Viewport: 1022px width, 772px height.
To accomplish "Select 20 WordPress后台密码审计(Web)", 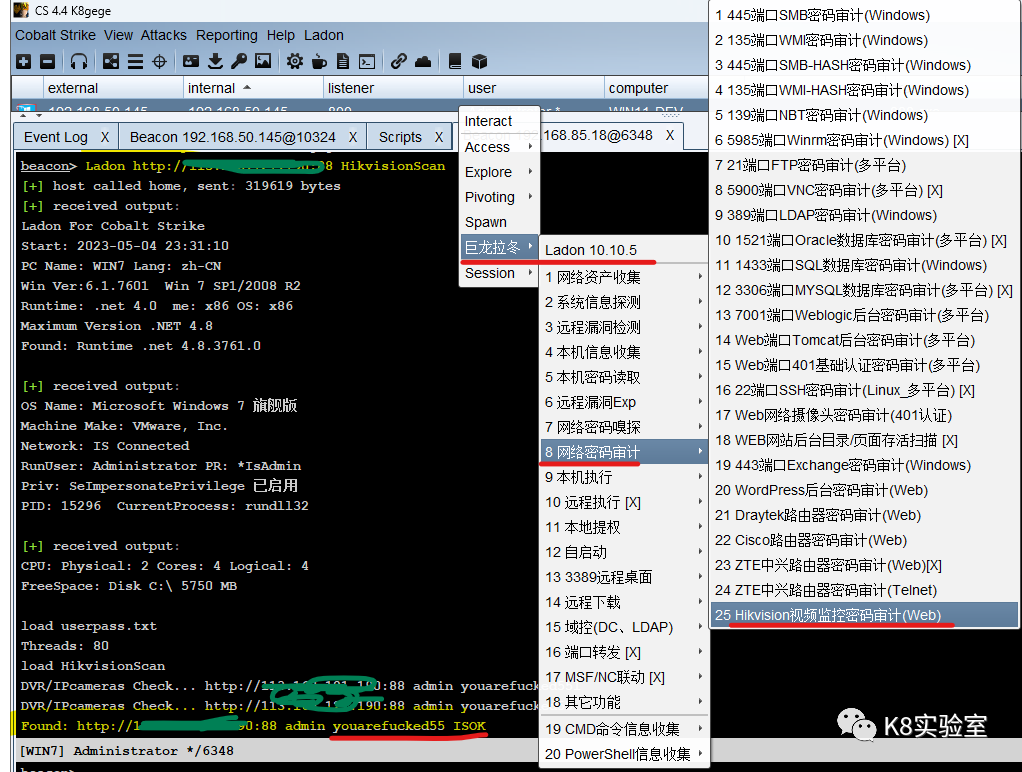I will pos(864,490).
